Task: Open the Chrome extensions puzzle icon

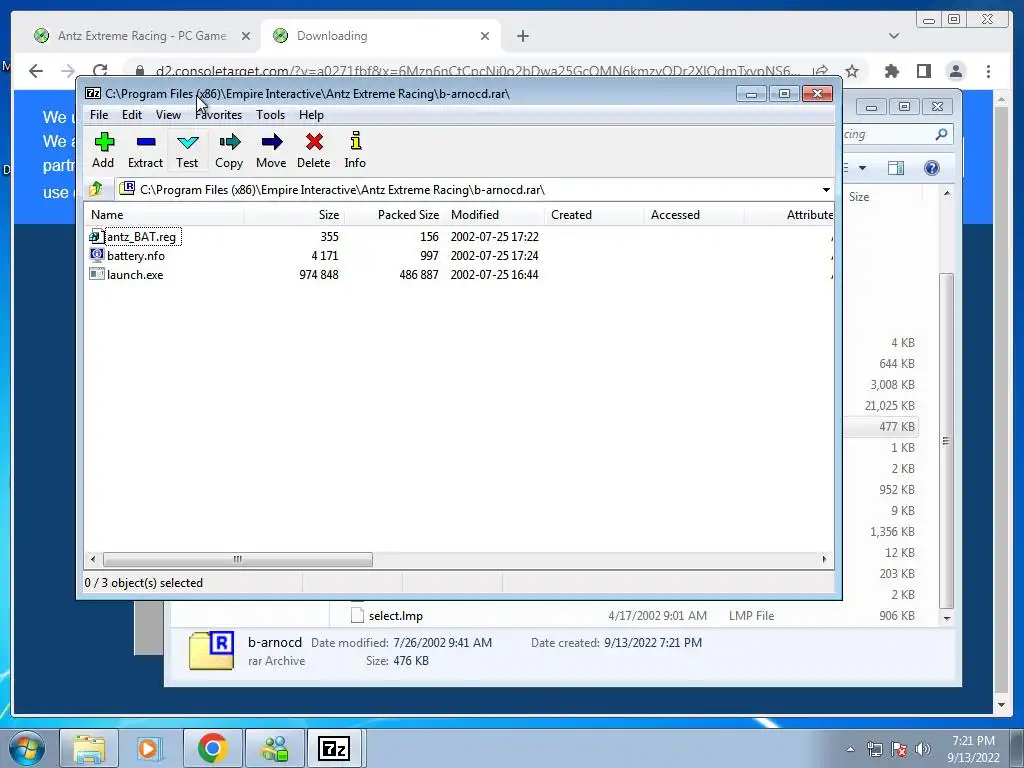Action: click(891, 71)
